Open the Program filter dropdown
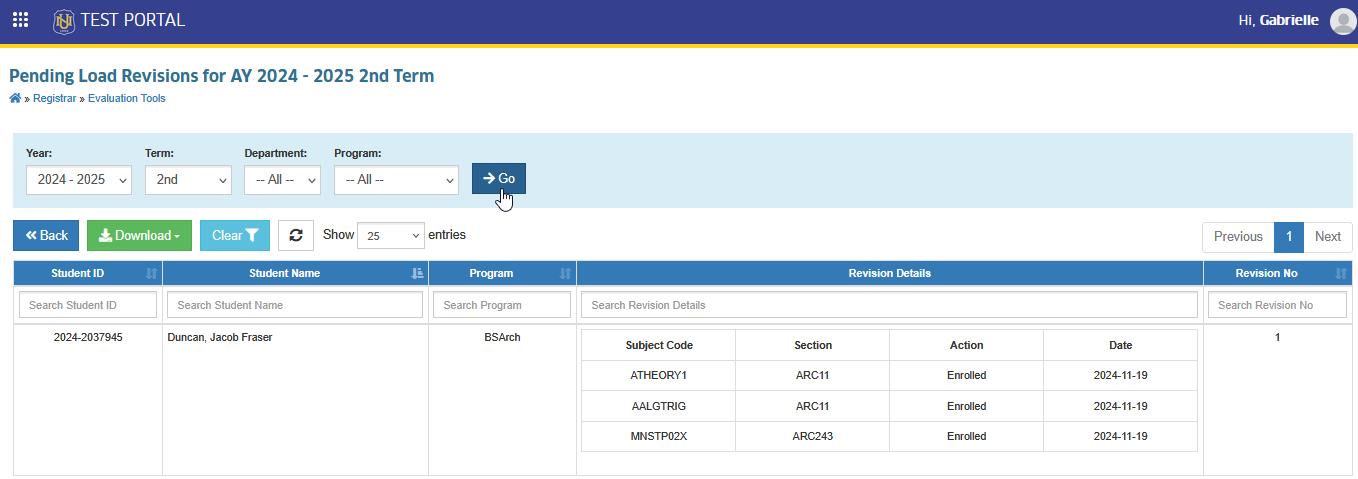Image resolution: width=1358 pixels, height=479 pixels. pyautogui.click(x=396, y=180)
